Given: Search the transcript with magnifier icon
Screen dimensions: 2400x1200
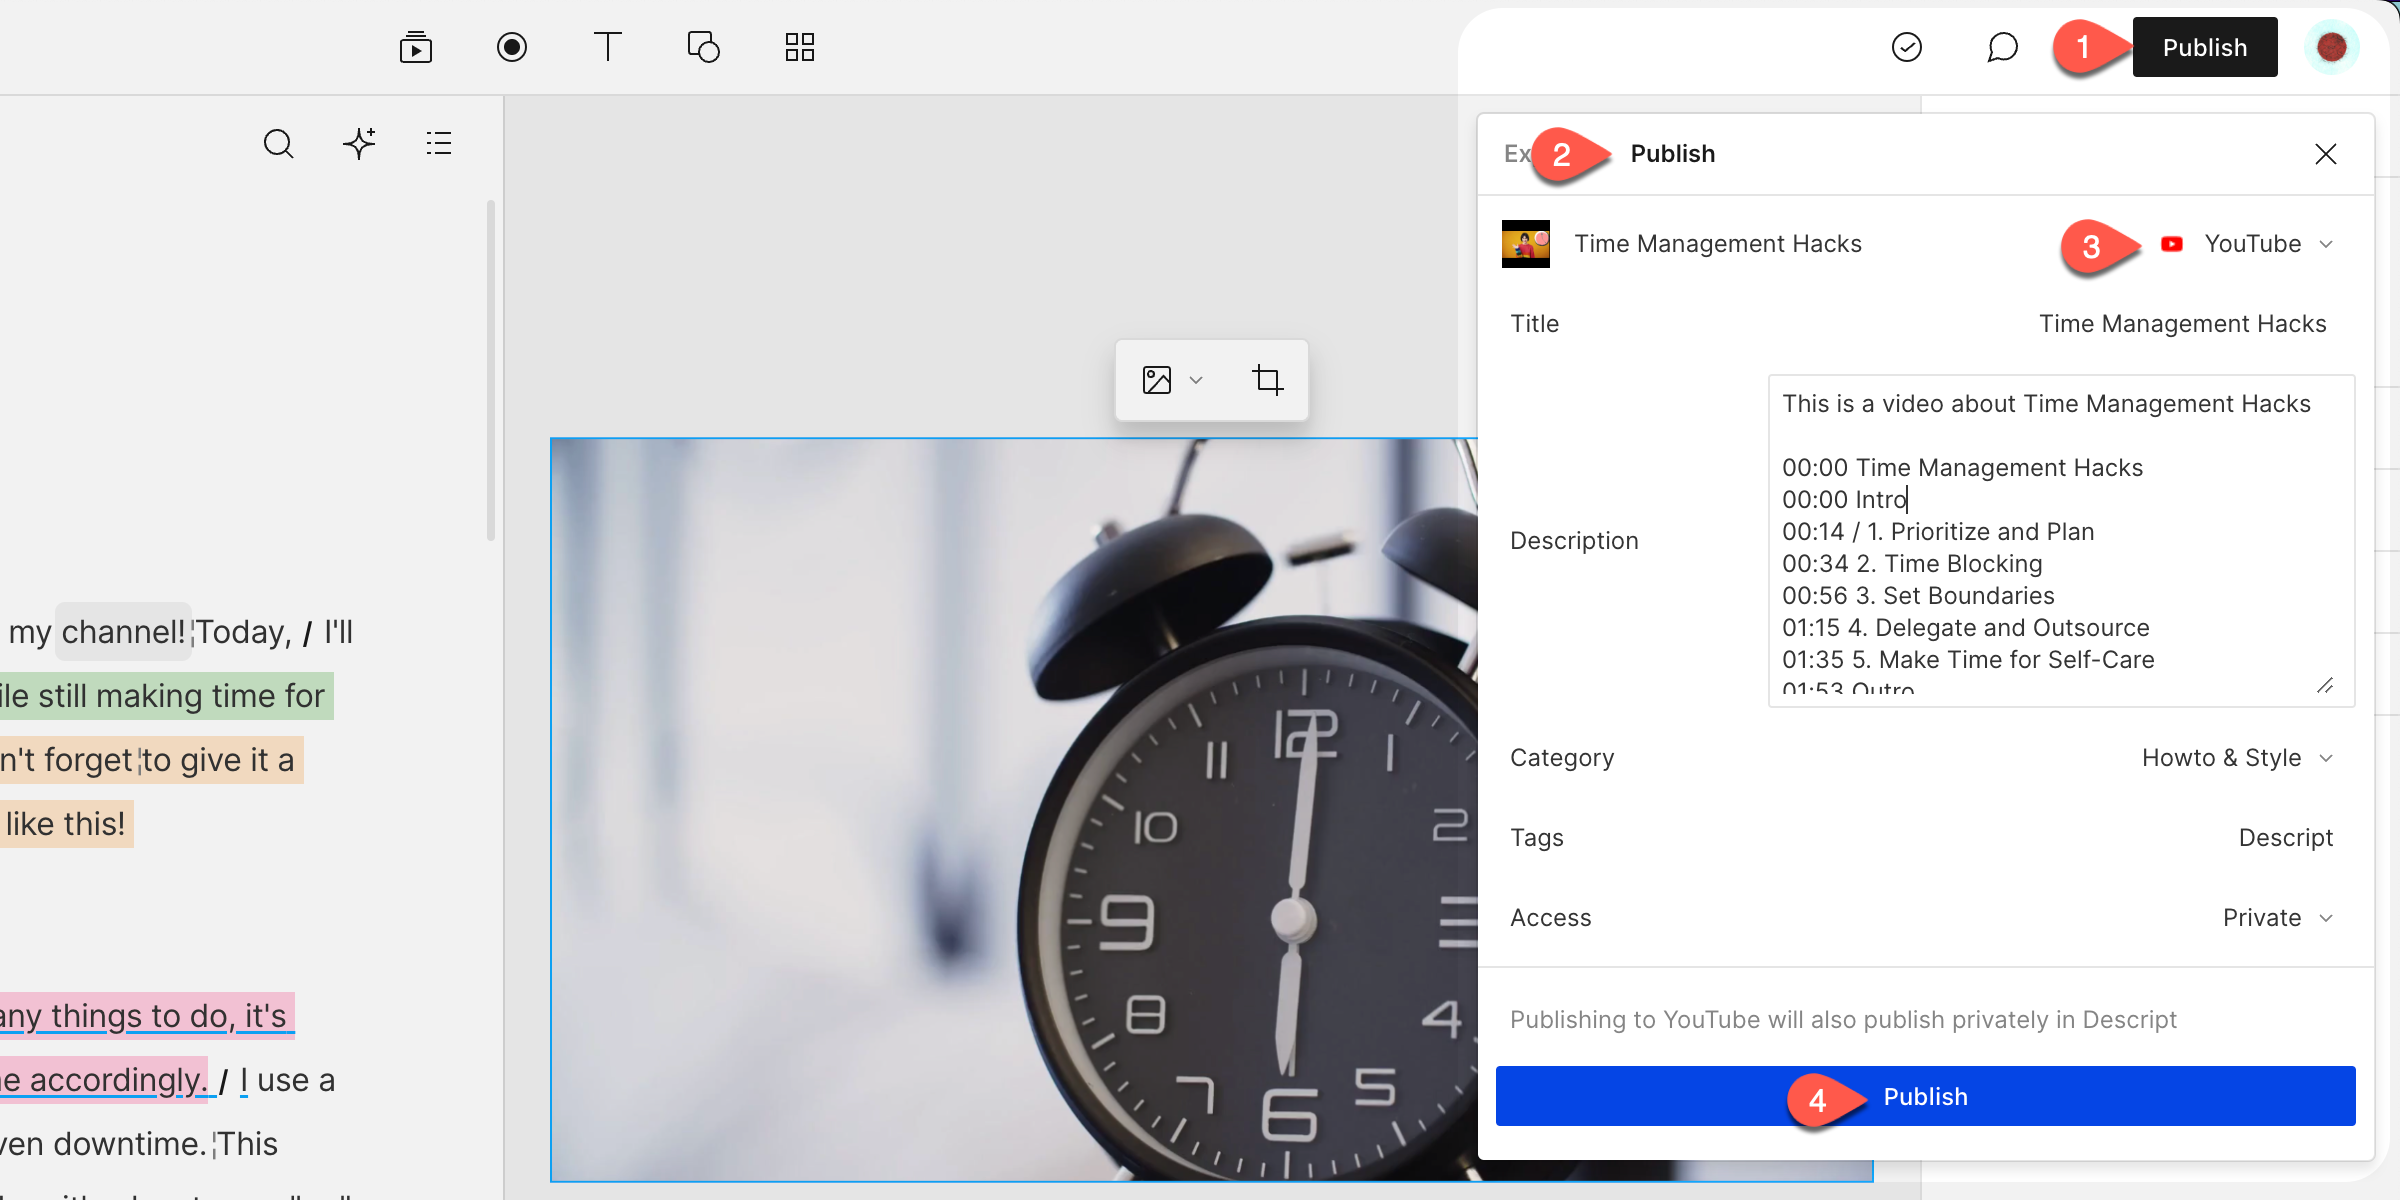Looking at the screenshot, I should 278,144.
